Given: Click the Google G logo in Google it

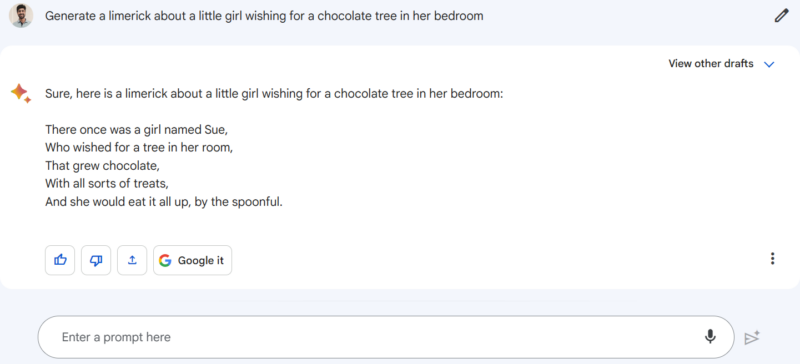Looking at the screenshot, I should [165, 260].
